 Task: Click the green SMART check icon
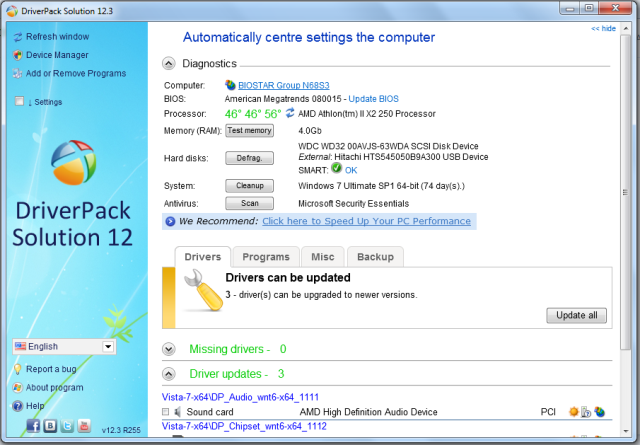336,168
